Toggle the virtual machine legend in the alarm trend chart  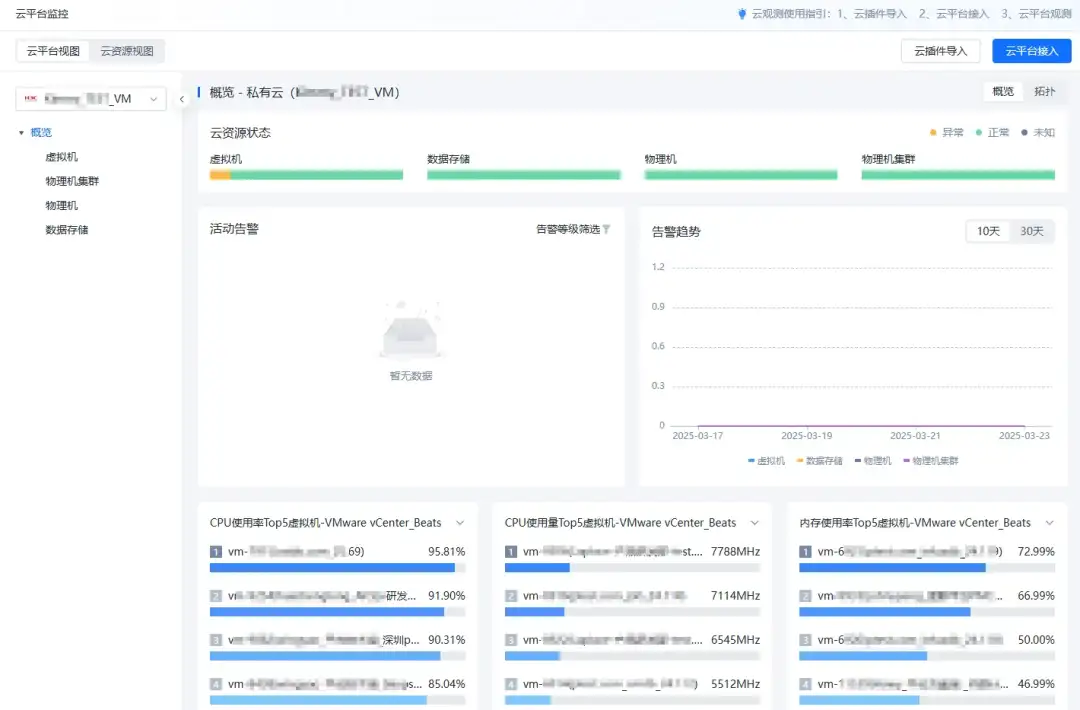point(766,461)
